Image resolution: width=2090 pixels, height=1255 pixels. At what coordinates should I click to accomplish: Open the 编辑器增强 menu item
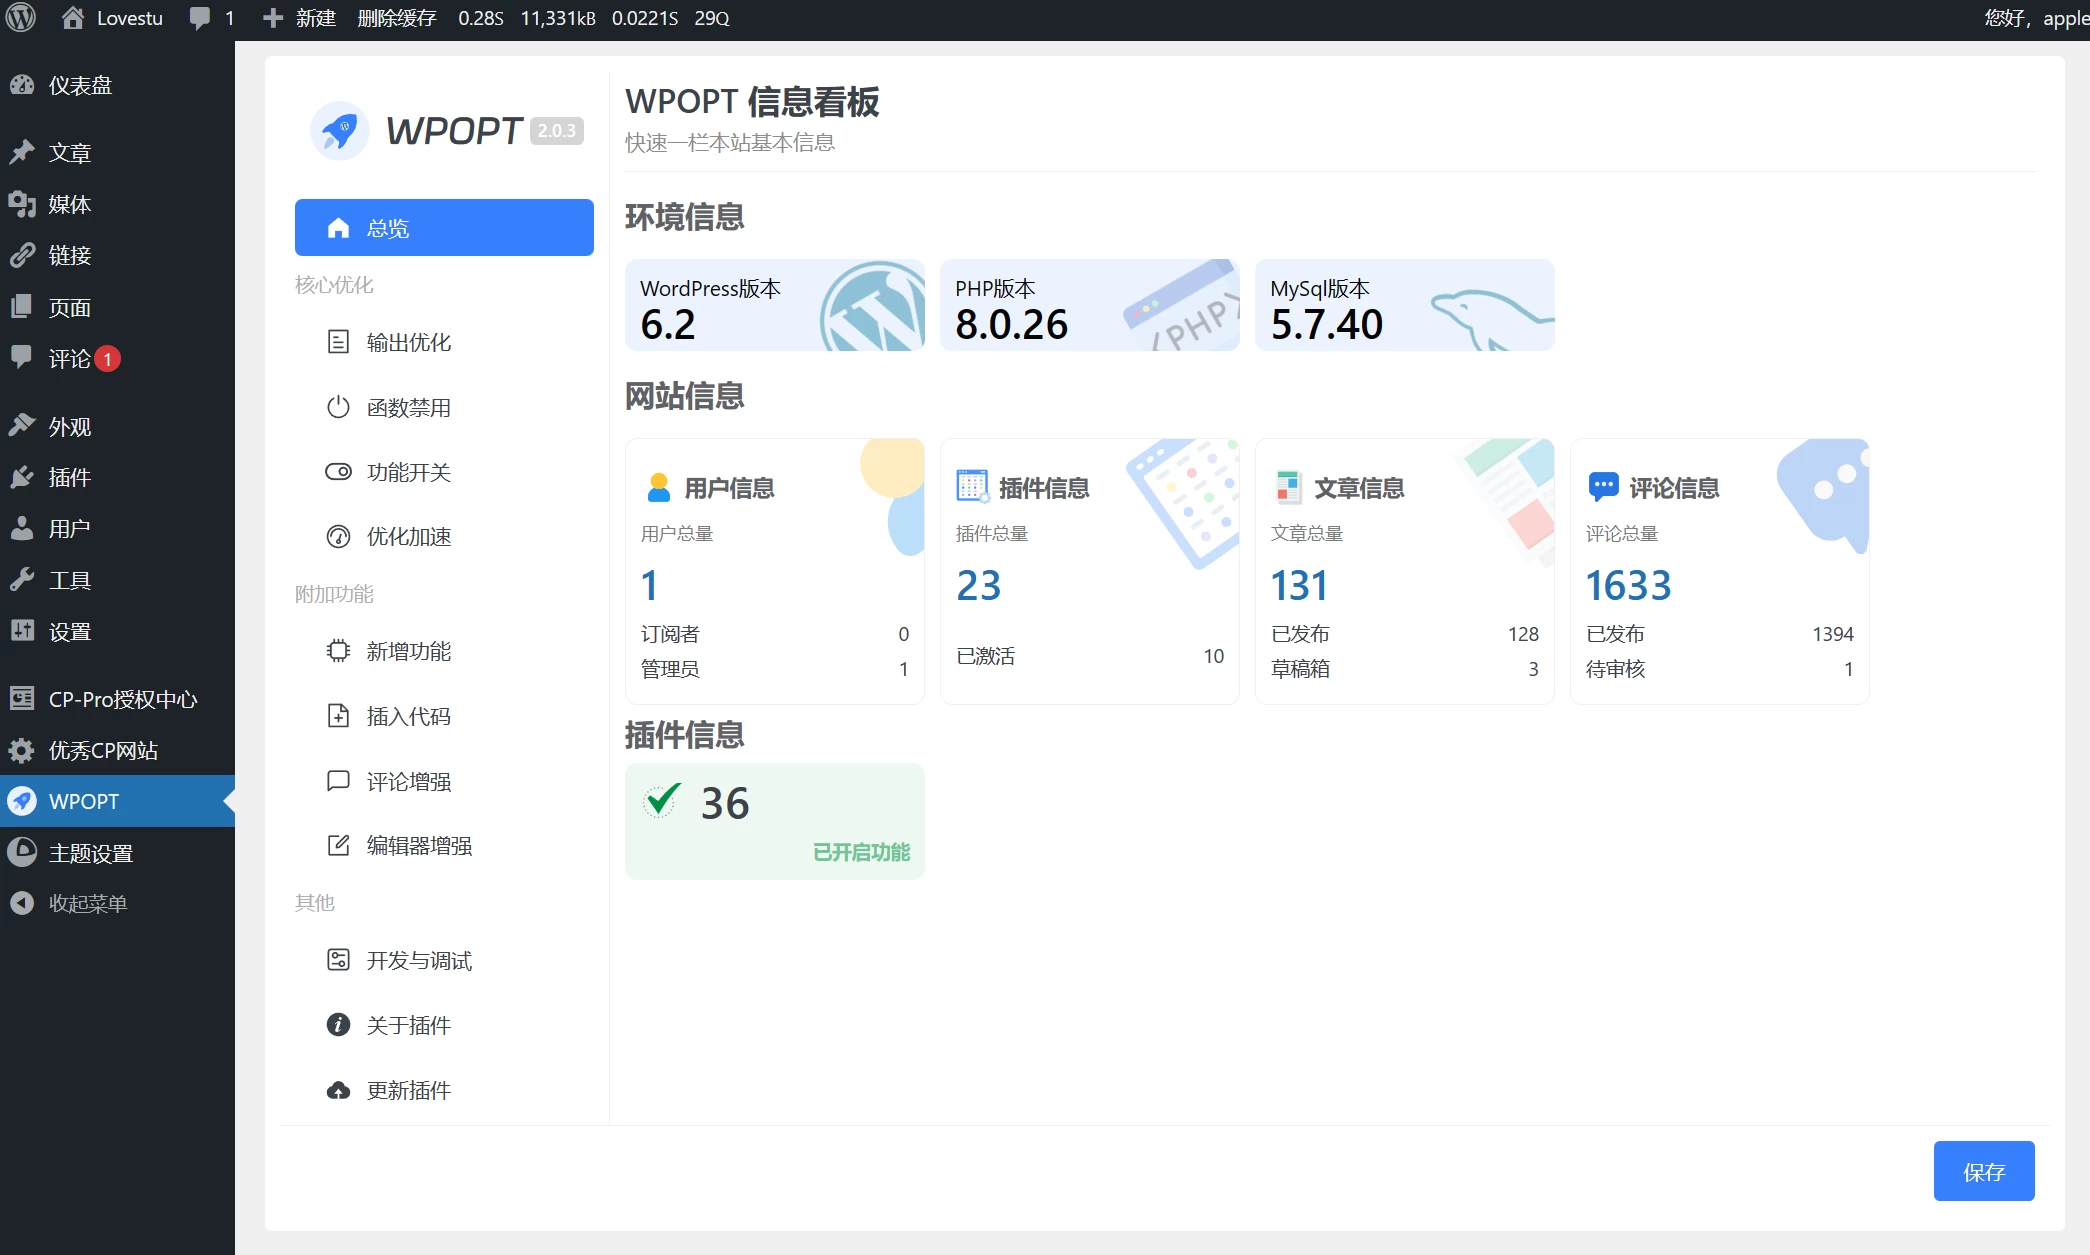[444, 845]
